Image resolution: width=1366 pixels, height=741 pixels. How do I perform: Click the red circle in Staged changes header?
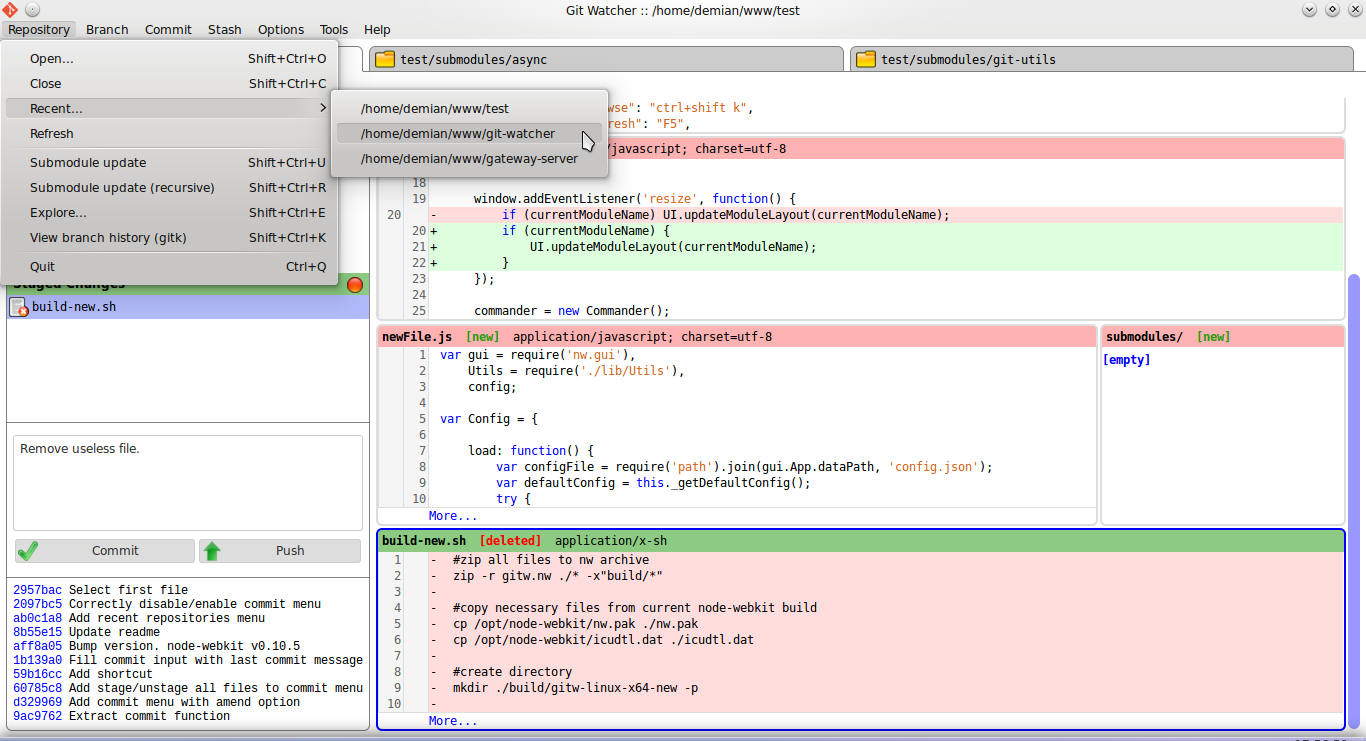coord(354,285)
